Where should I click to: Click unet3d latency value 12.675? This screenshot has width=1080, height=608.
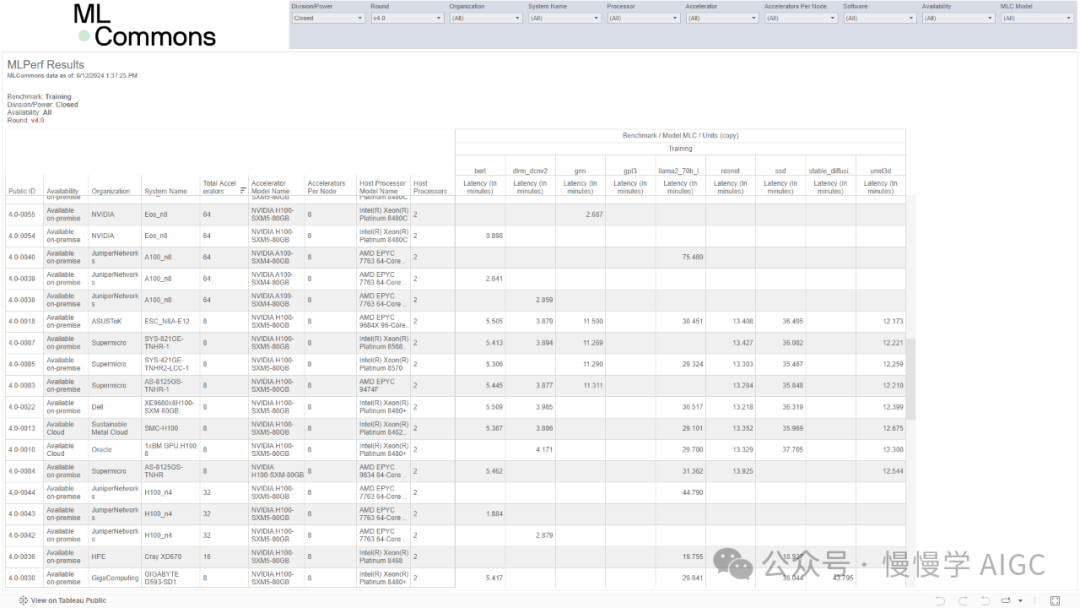pyautogui.click(x=893, y=428)
